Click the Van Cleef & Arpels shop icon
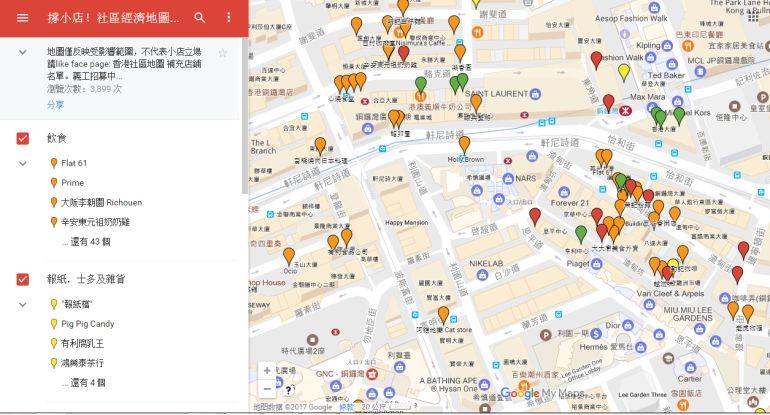The width and height of the screenshot is (770, 415). [650, 304]
